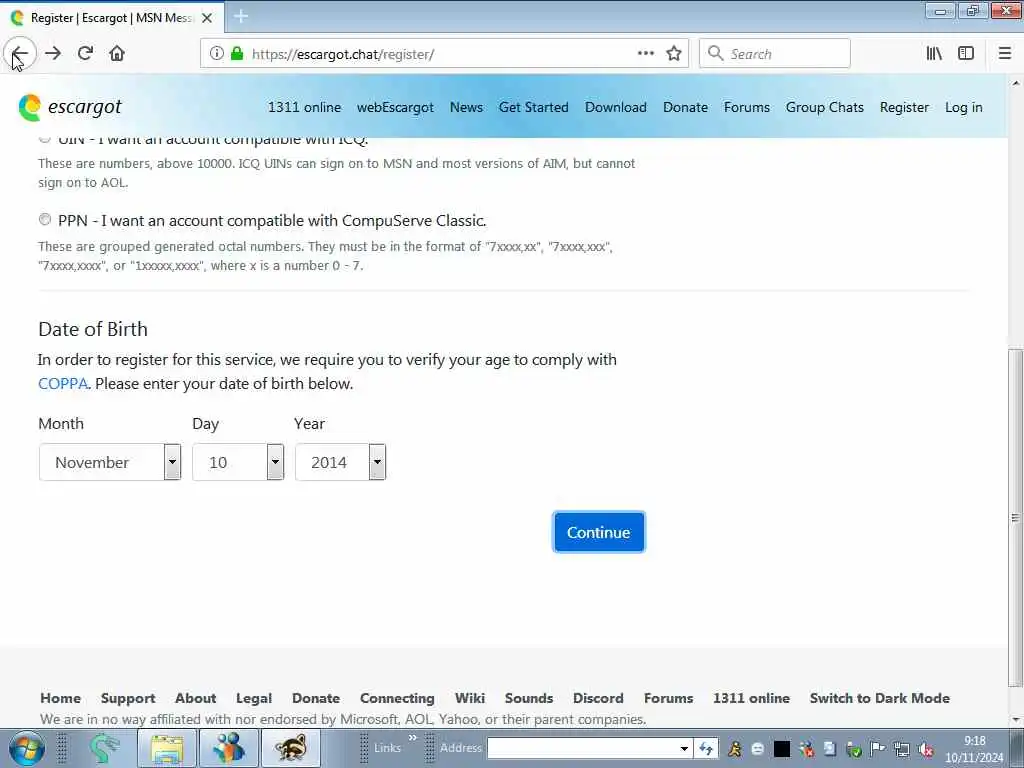
Task: Click the browser forward arrow
Action: (53, 53)
